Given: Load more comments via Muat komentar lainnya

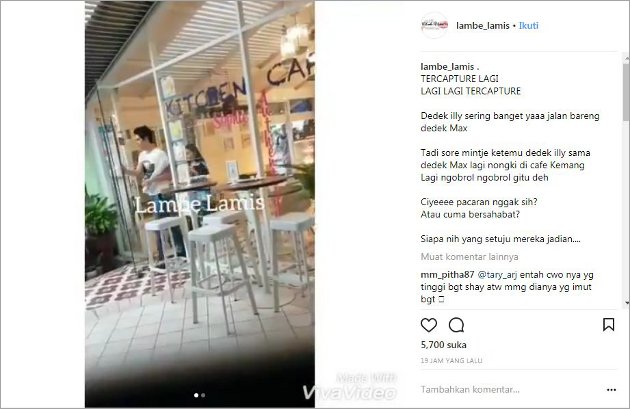Looking at the screenshot, I should pyautogui.click(x=469, y=257).
